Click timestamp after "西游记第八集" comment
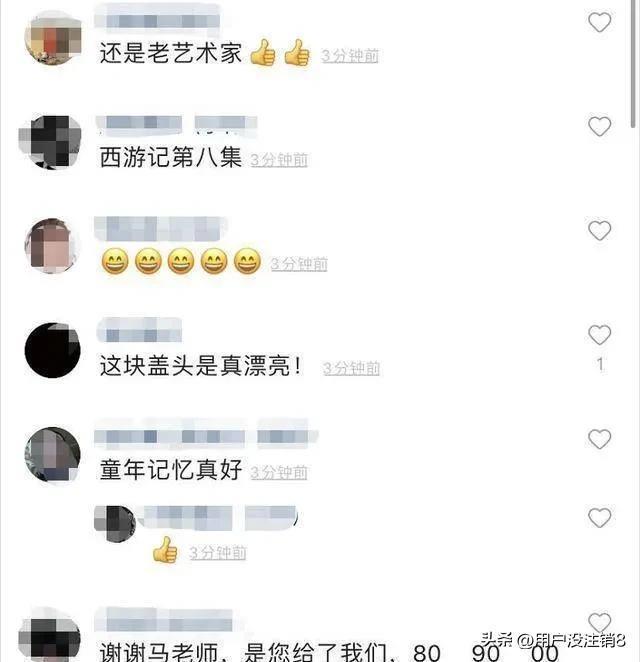This screenshot has height=662, width=640. [279, 160]
